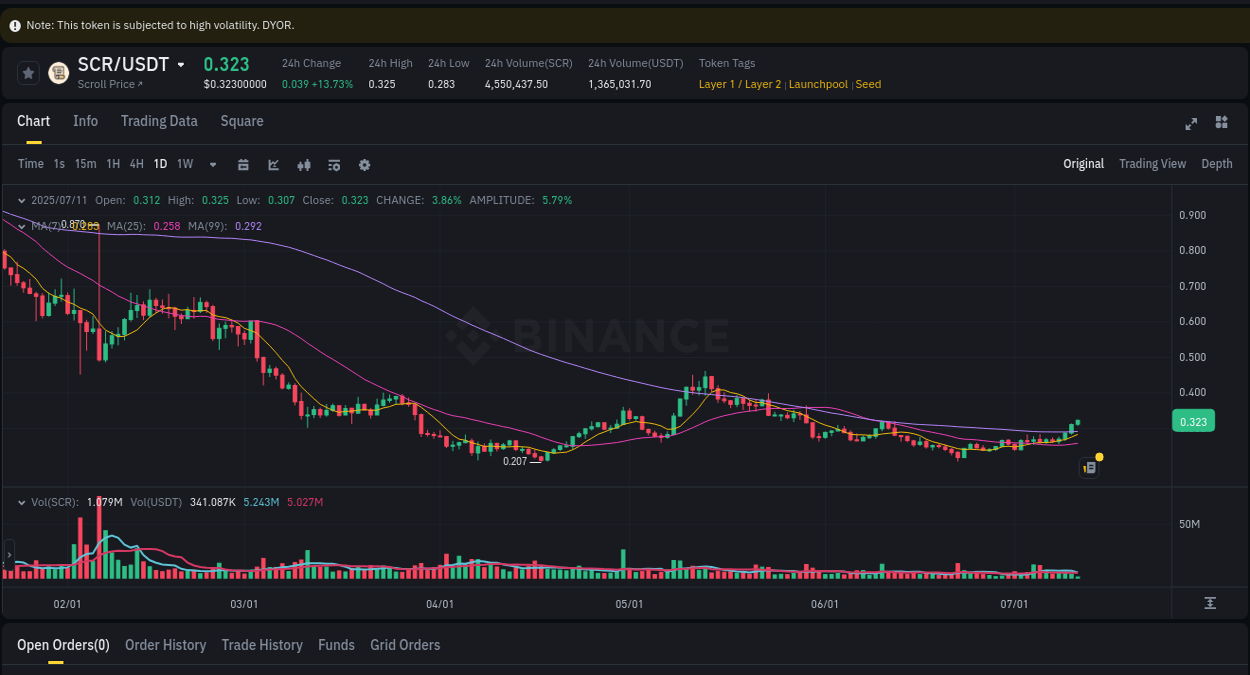Click the small trade panel icon on the chart
This screenshot has height=675, width=1250.
point(1089,467)
